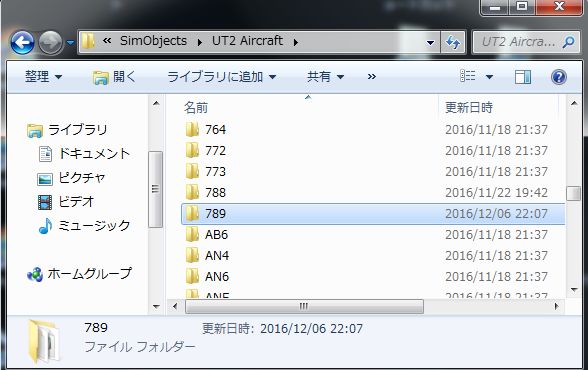The image size is (588, 370).
Task: Click the file list vertical scrollbar thumb
Action: tap(574, 193)
